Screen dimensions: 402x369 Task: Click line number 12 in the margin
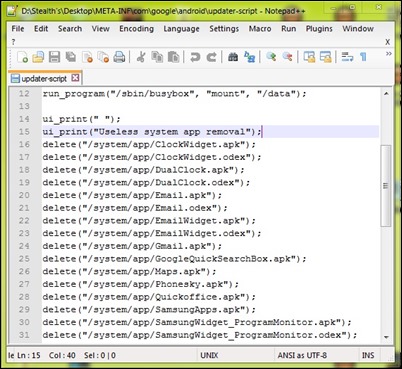point(24,94)
